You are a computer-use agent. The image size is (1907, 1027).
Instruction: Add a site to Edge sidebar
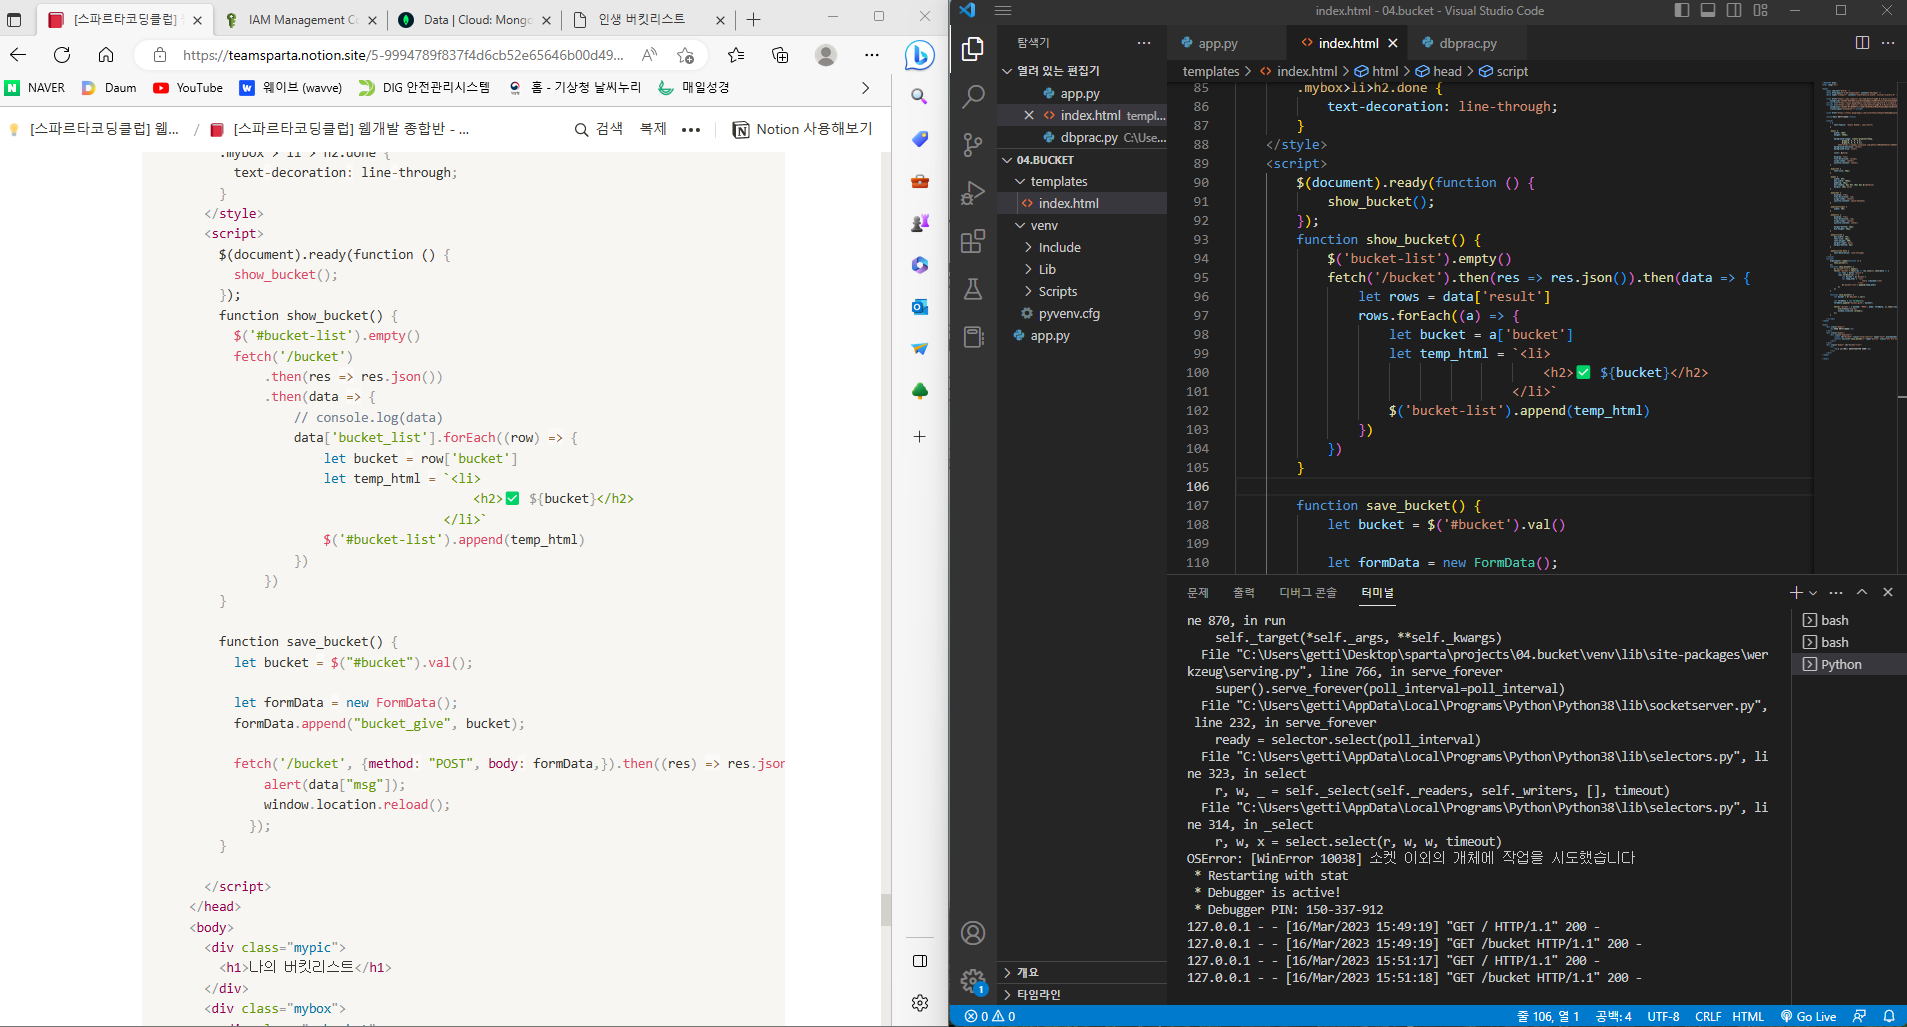click(920, 437)
